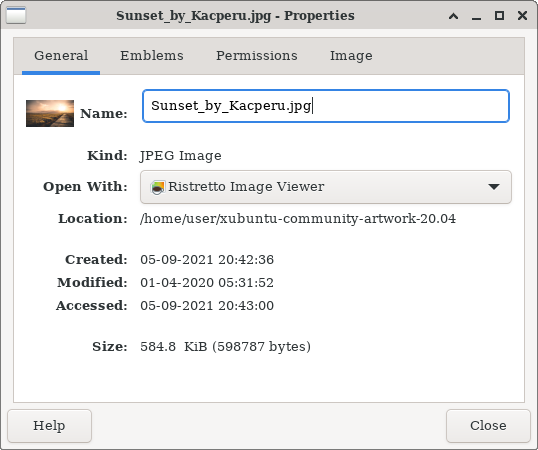Screen dimensions: 538x450
Task: Select the sunset image file thumbnail
Action: pyautogui.click(x=50, y=113)
